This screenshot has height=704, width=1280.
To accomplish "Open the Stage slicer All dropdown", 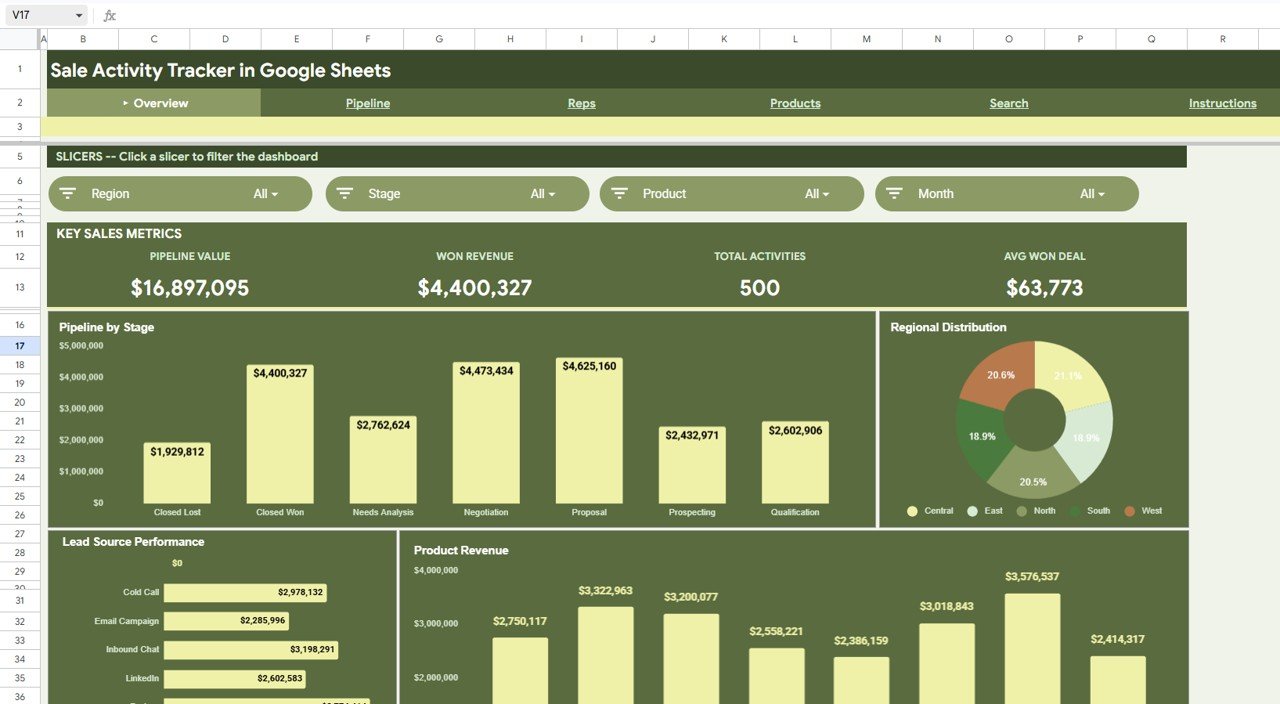I will click(542, 193).
